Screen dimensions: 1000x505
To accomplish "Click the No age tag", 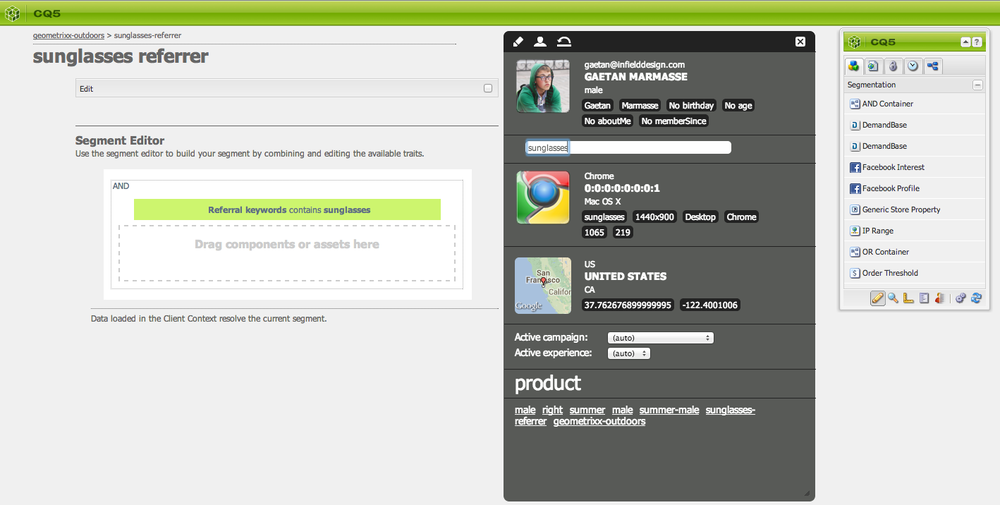I will click(x=739, y=106).
